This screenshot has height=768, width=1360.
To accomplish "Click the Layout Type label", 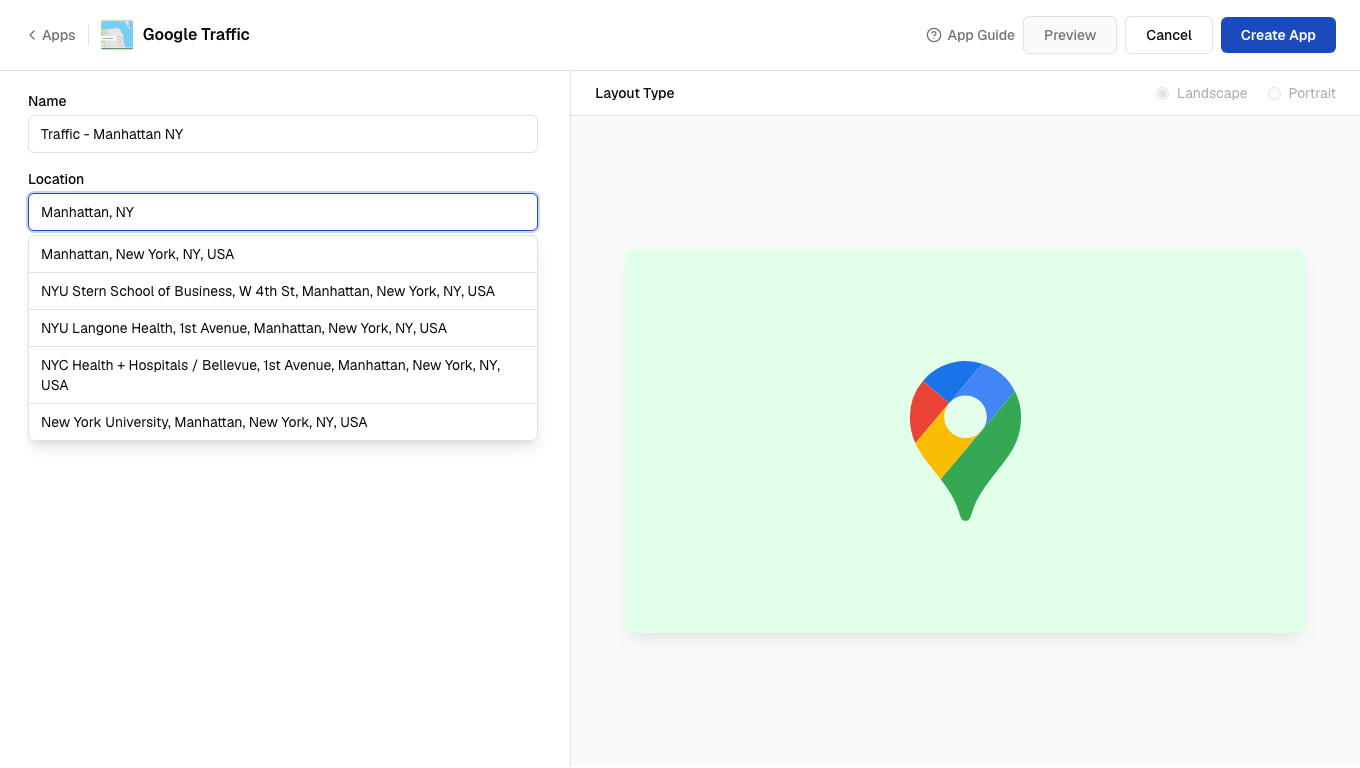I will coord(635,93).
